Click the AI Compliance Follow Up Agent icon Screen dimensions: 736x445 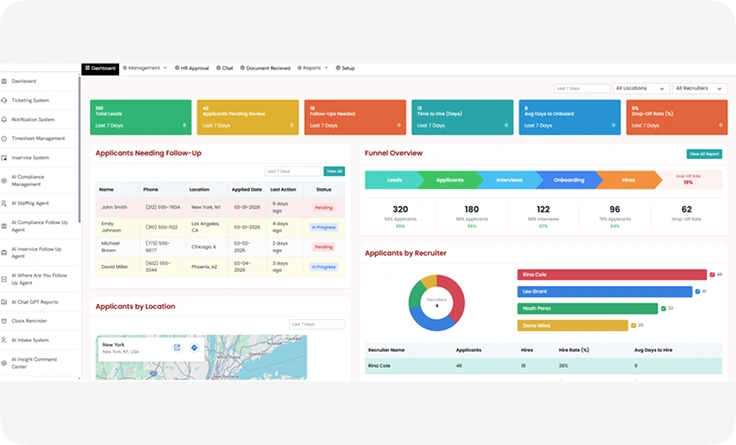coord(4,226)
